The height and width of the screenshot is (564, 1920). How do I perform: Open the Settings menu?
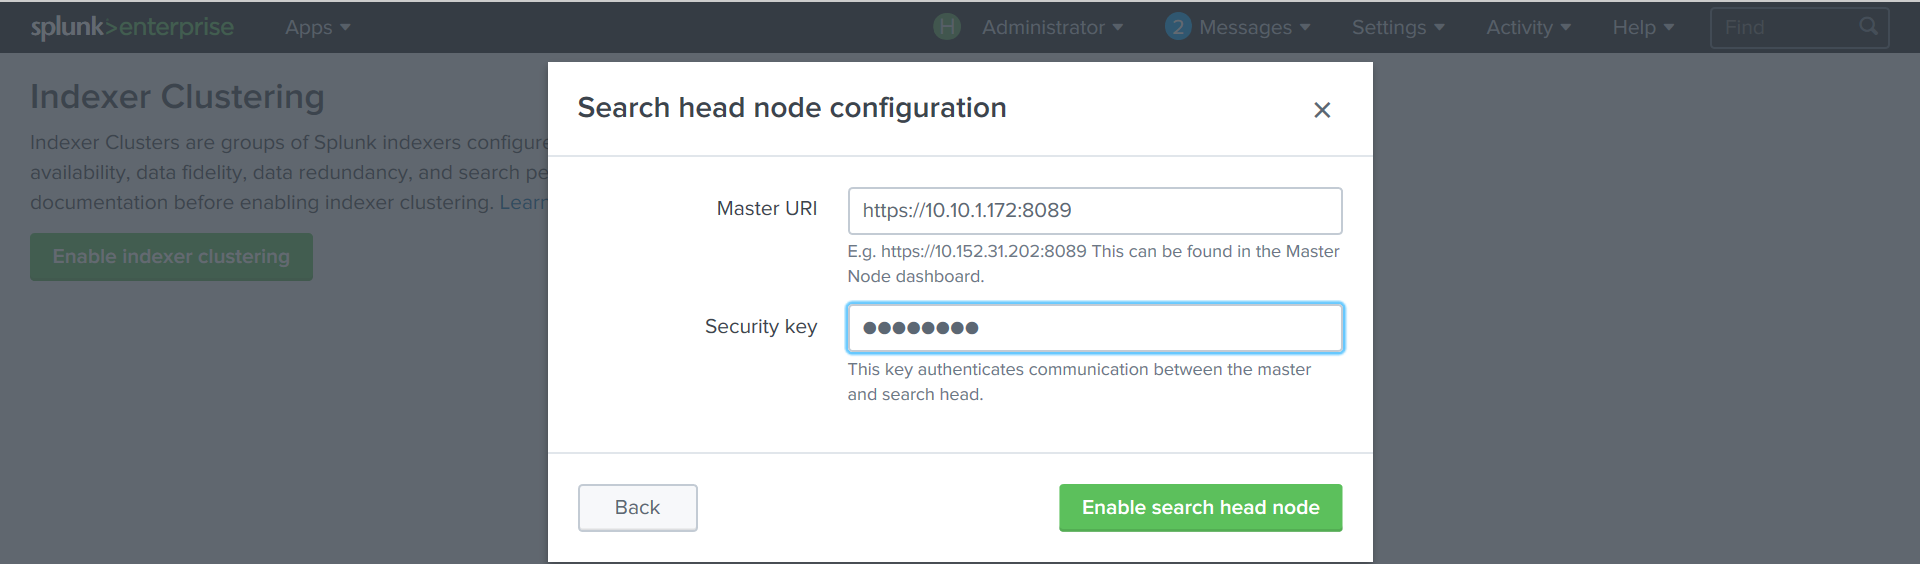[1398, 28]
